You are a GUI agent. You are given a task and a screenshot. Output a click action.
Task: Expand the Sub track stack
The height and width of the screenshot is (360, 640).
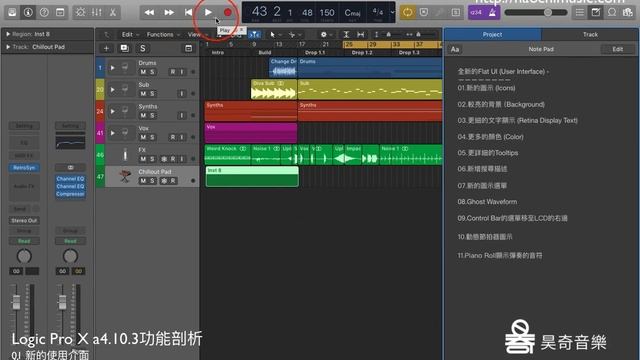112,89
